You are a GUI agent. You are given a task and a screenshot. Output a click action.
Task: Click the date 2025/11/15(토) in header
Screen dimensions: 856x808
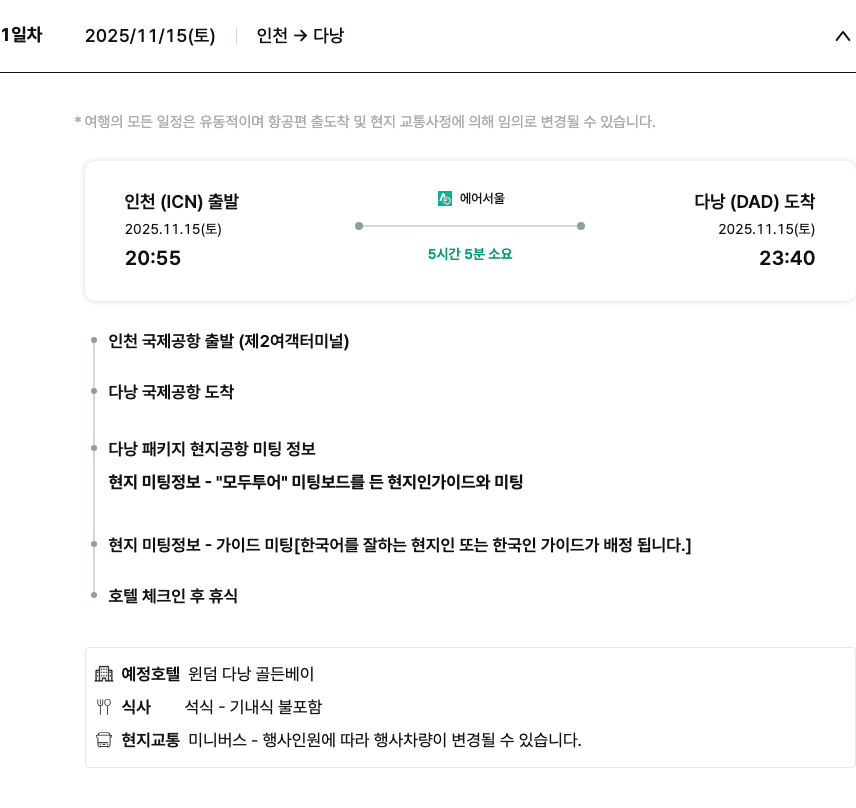(150, 36)
